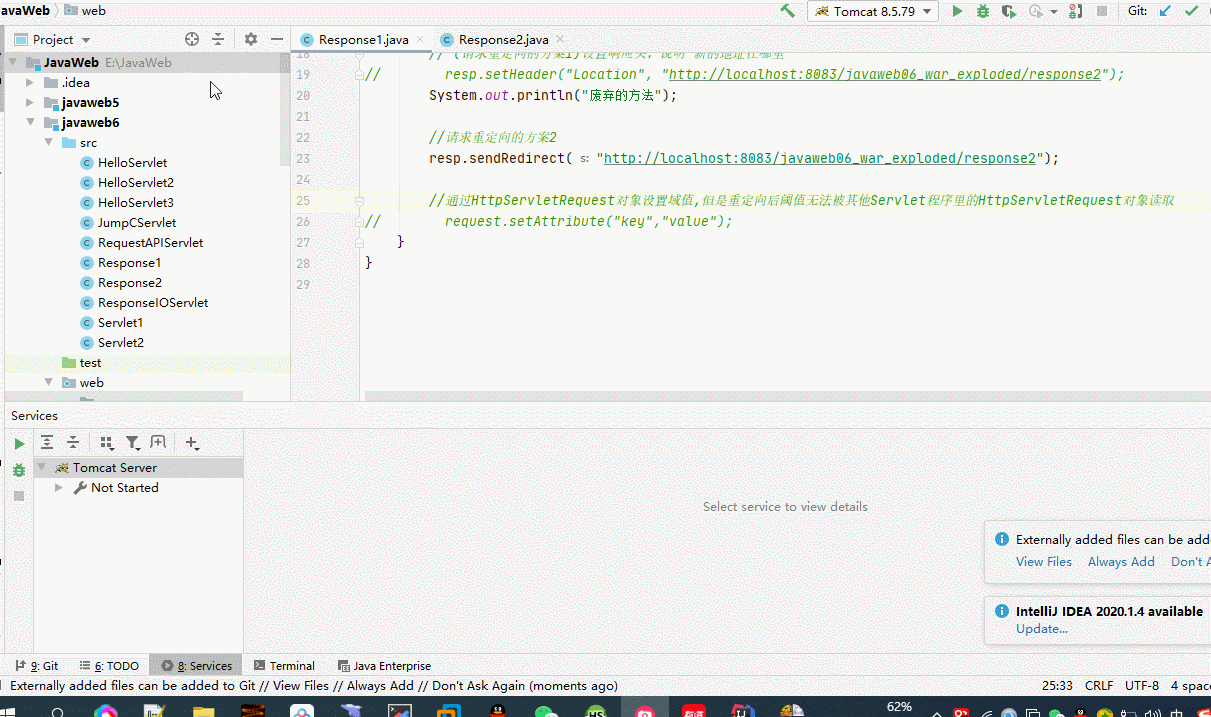Hide the Project panel with minus icon

[x=277, y=39]
